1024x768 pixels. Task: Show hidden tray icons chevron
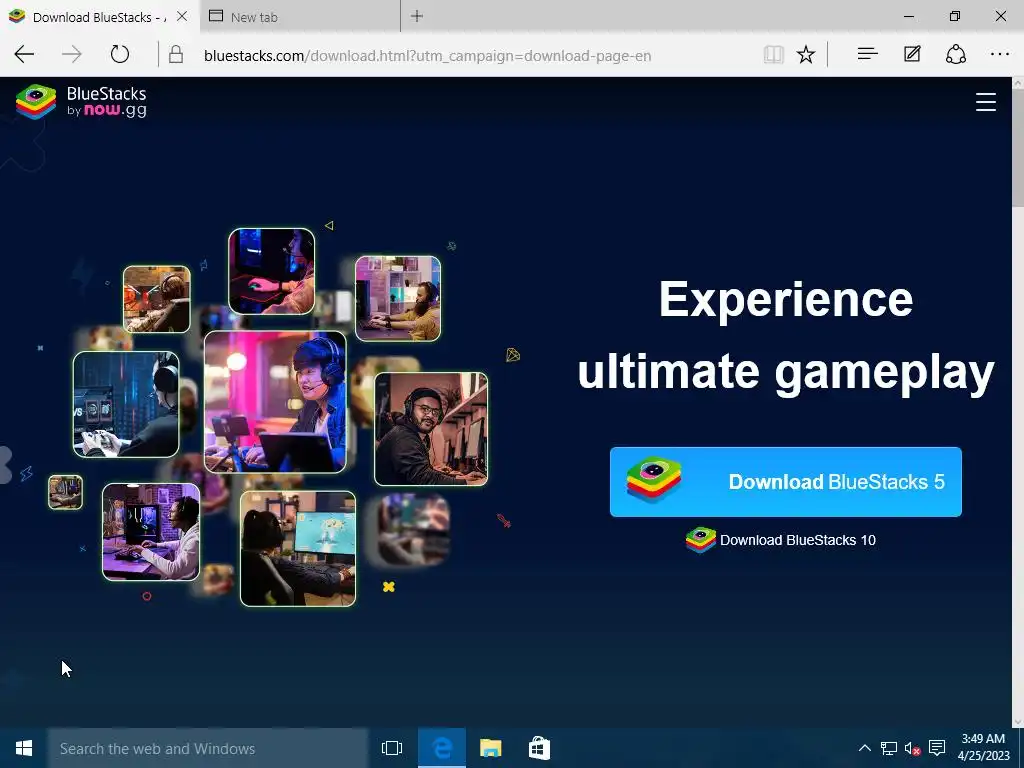(x=864, y=748)
